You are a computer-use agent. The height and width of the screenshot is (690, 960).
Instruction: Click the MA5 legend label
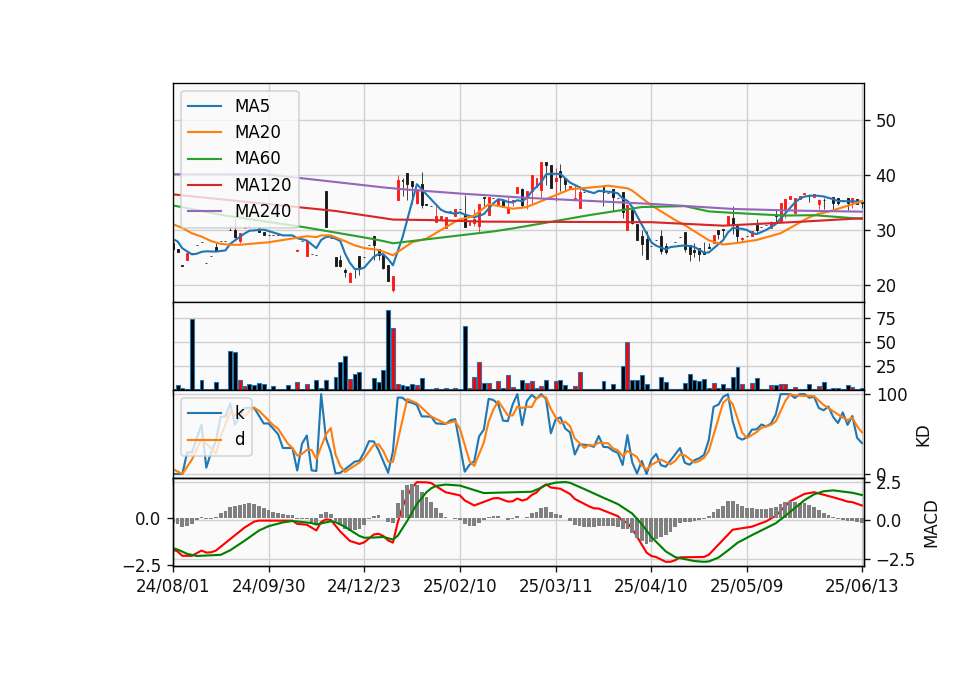pos(252,106)
